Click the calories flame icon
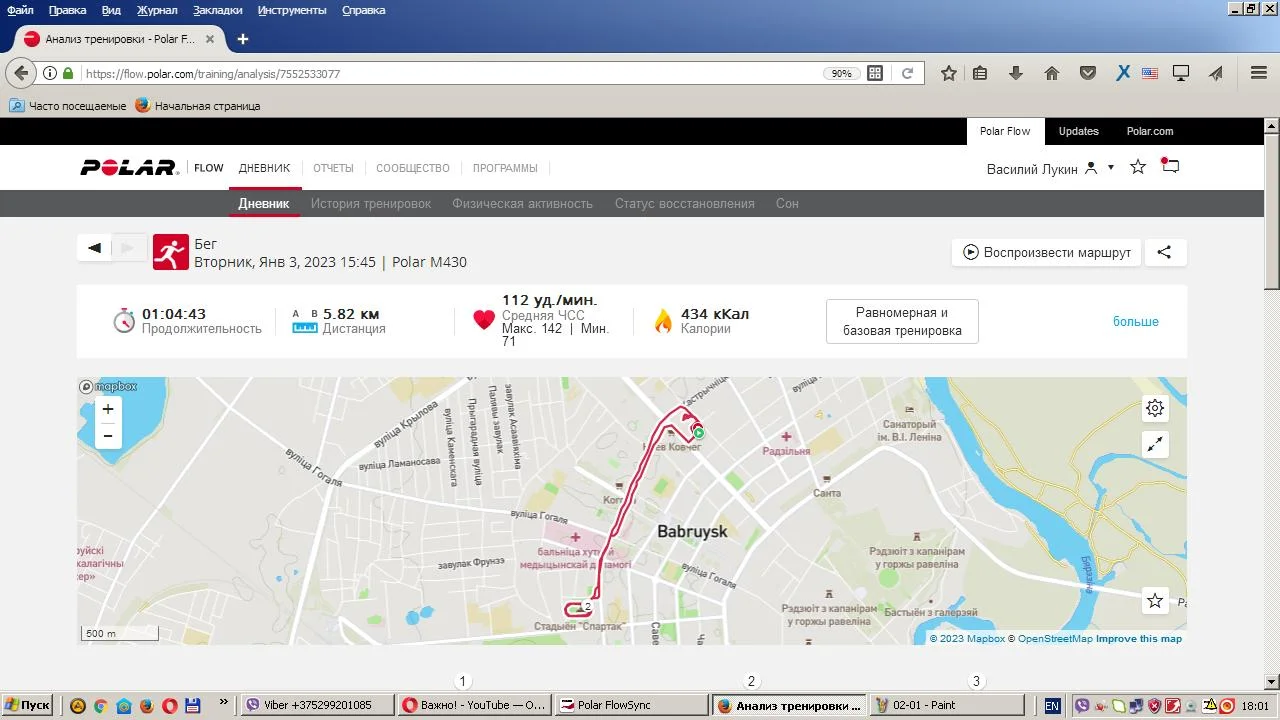The image size is (1280, 720). click(x=663, y=320)
